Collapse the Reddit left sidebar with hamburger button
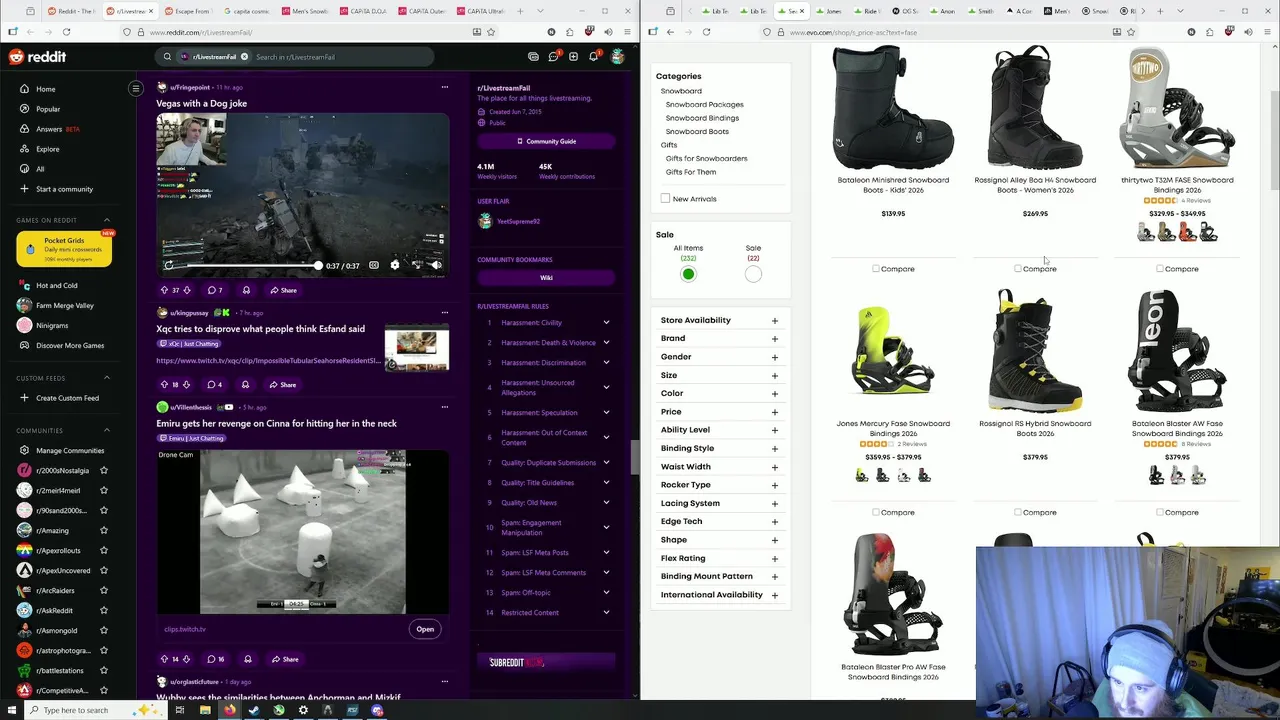The height and width of the screenshot is (720, 1280). [x=136, y=88]
